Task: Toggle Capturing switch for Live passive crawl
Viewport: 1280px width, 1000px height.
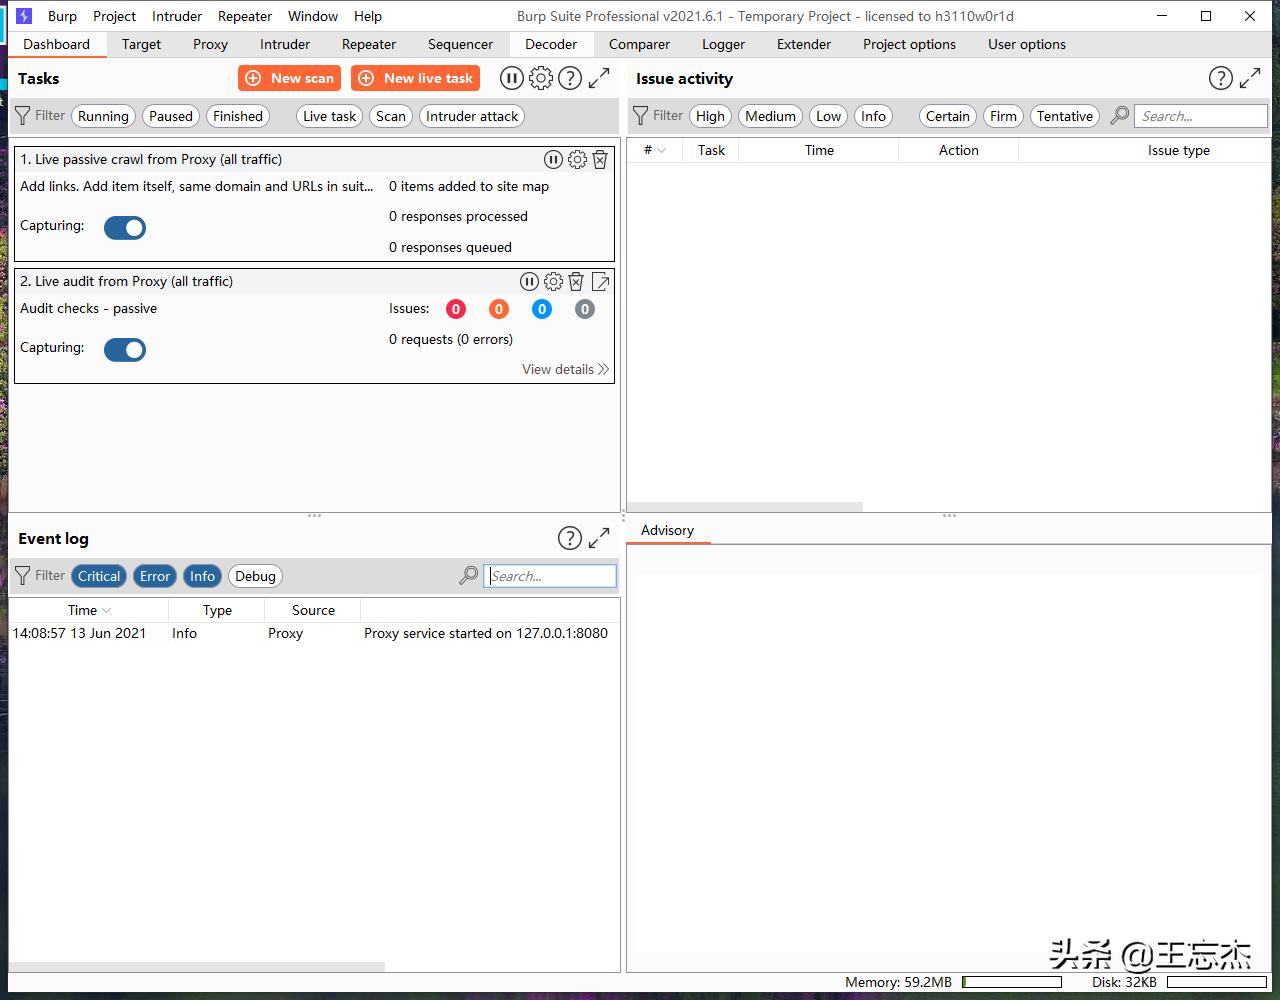Action: click(x=125, y=227)
